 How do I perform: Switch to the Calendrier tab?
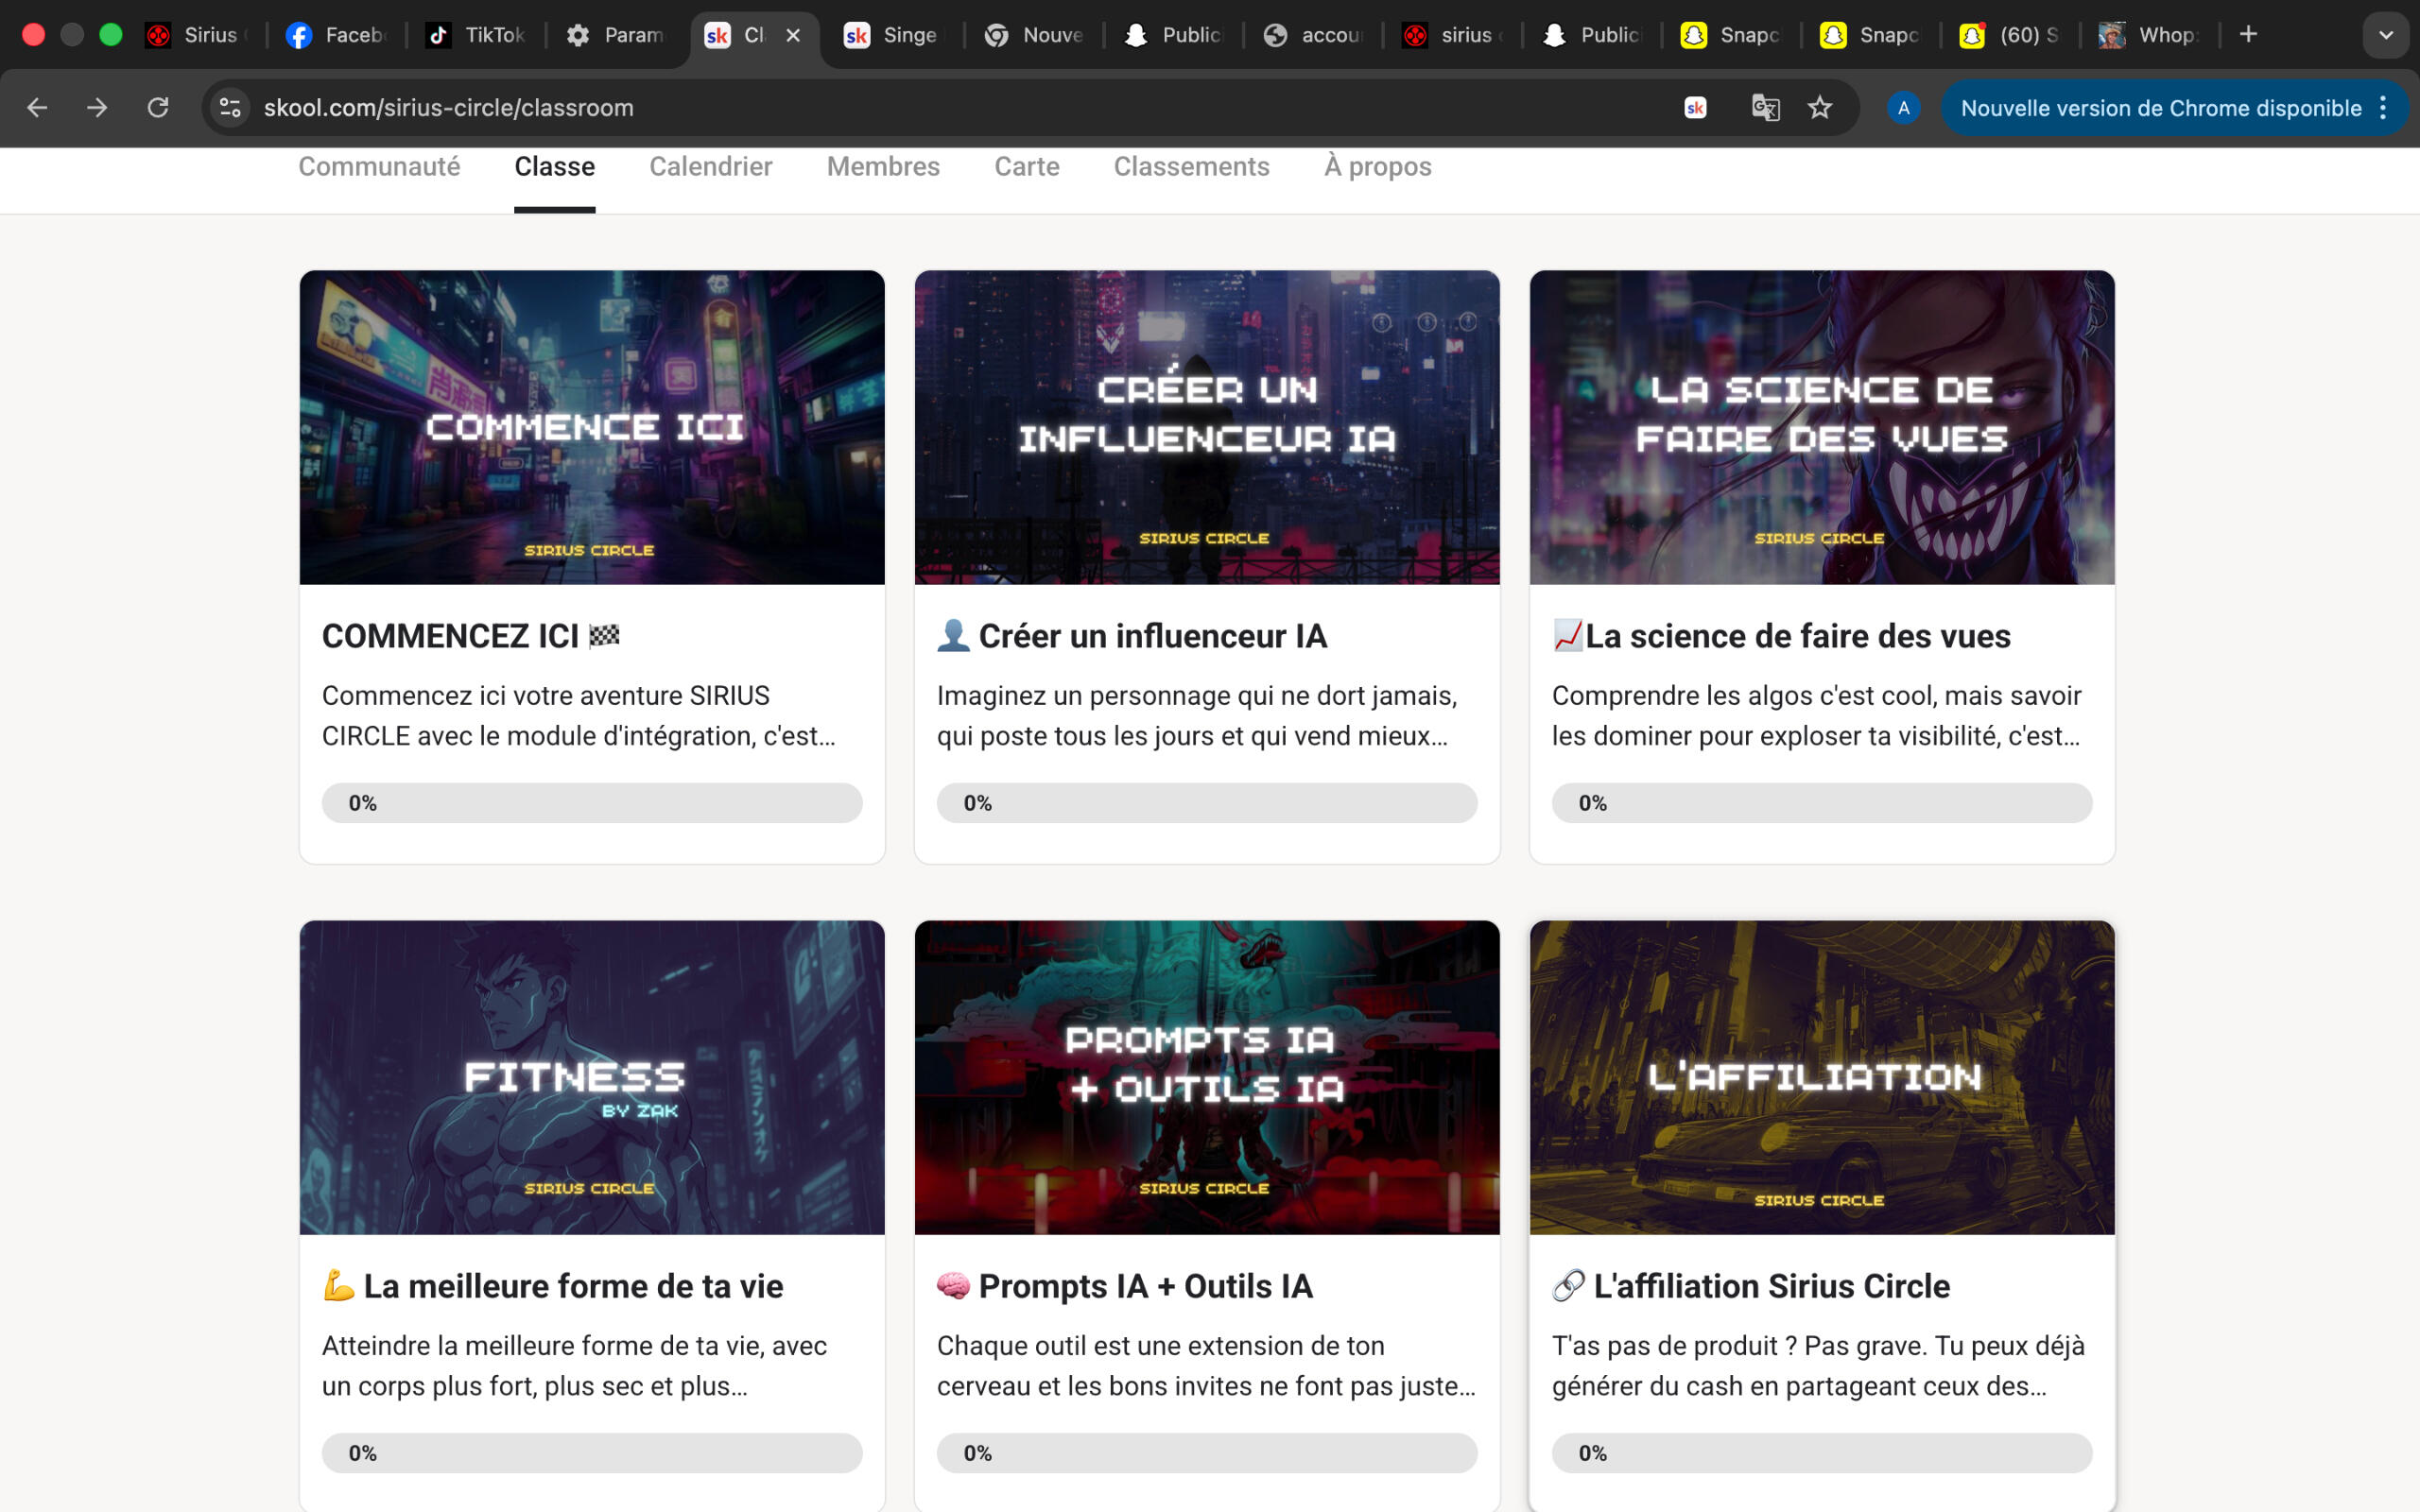click(x=710, y=166)
